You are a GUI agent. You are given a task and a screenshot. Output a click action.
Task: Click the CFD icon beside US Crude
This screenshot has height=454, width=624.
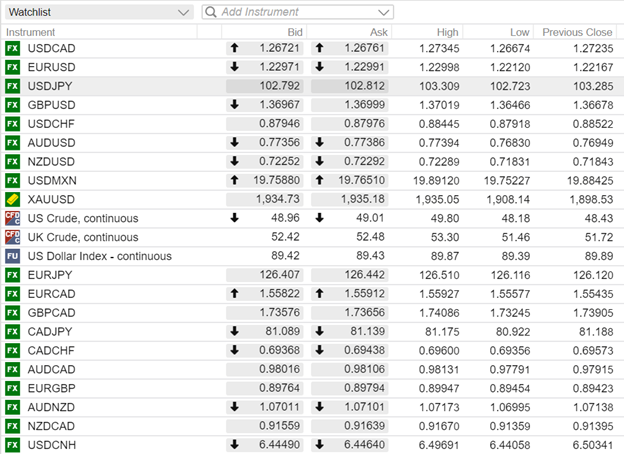pos(13,218)
